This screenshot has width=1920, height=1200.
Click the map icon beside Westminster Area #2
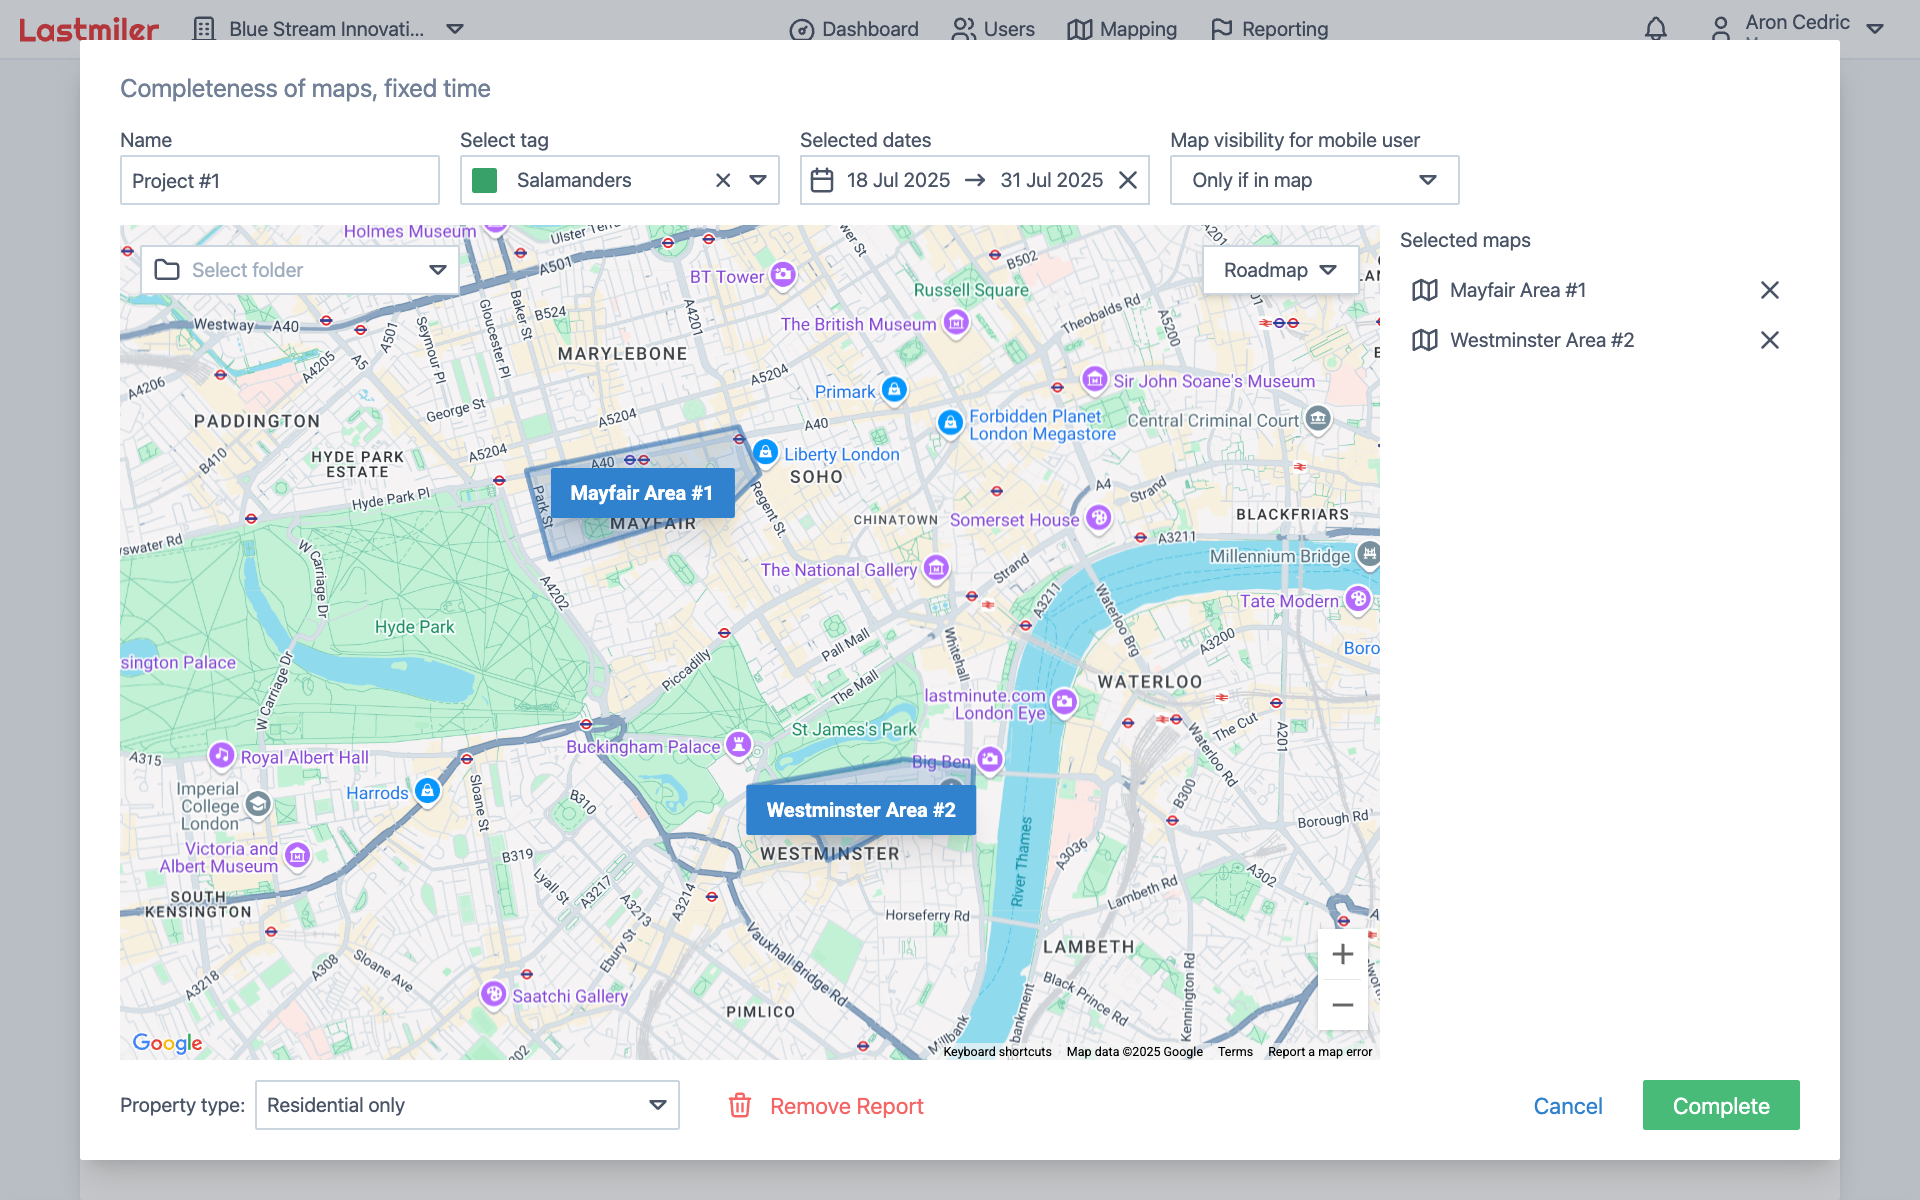pos(1425,340)
